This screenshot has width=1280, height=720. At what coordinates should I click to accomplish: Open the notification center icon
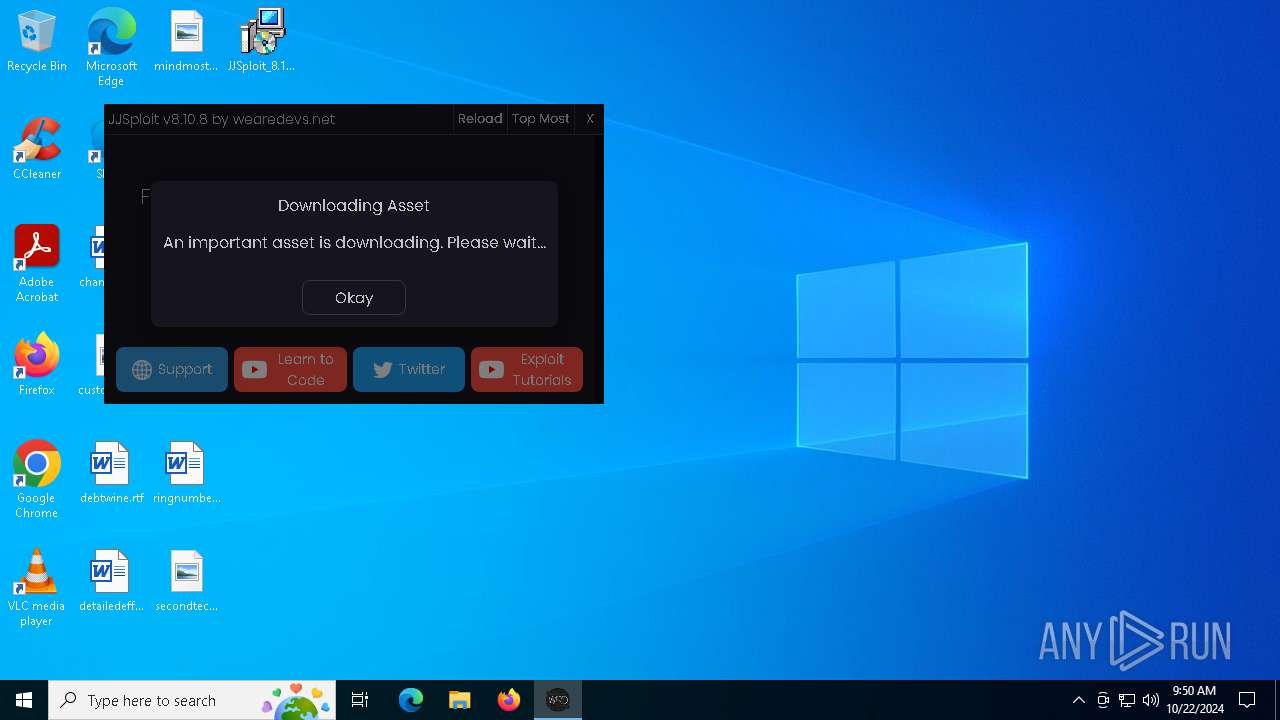tap(1247, 700)
